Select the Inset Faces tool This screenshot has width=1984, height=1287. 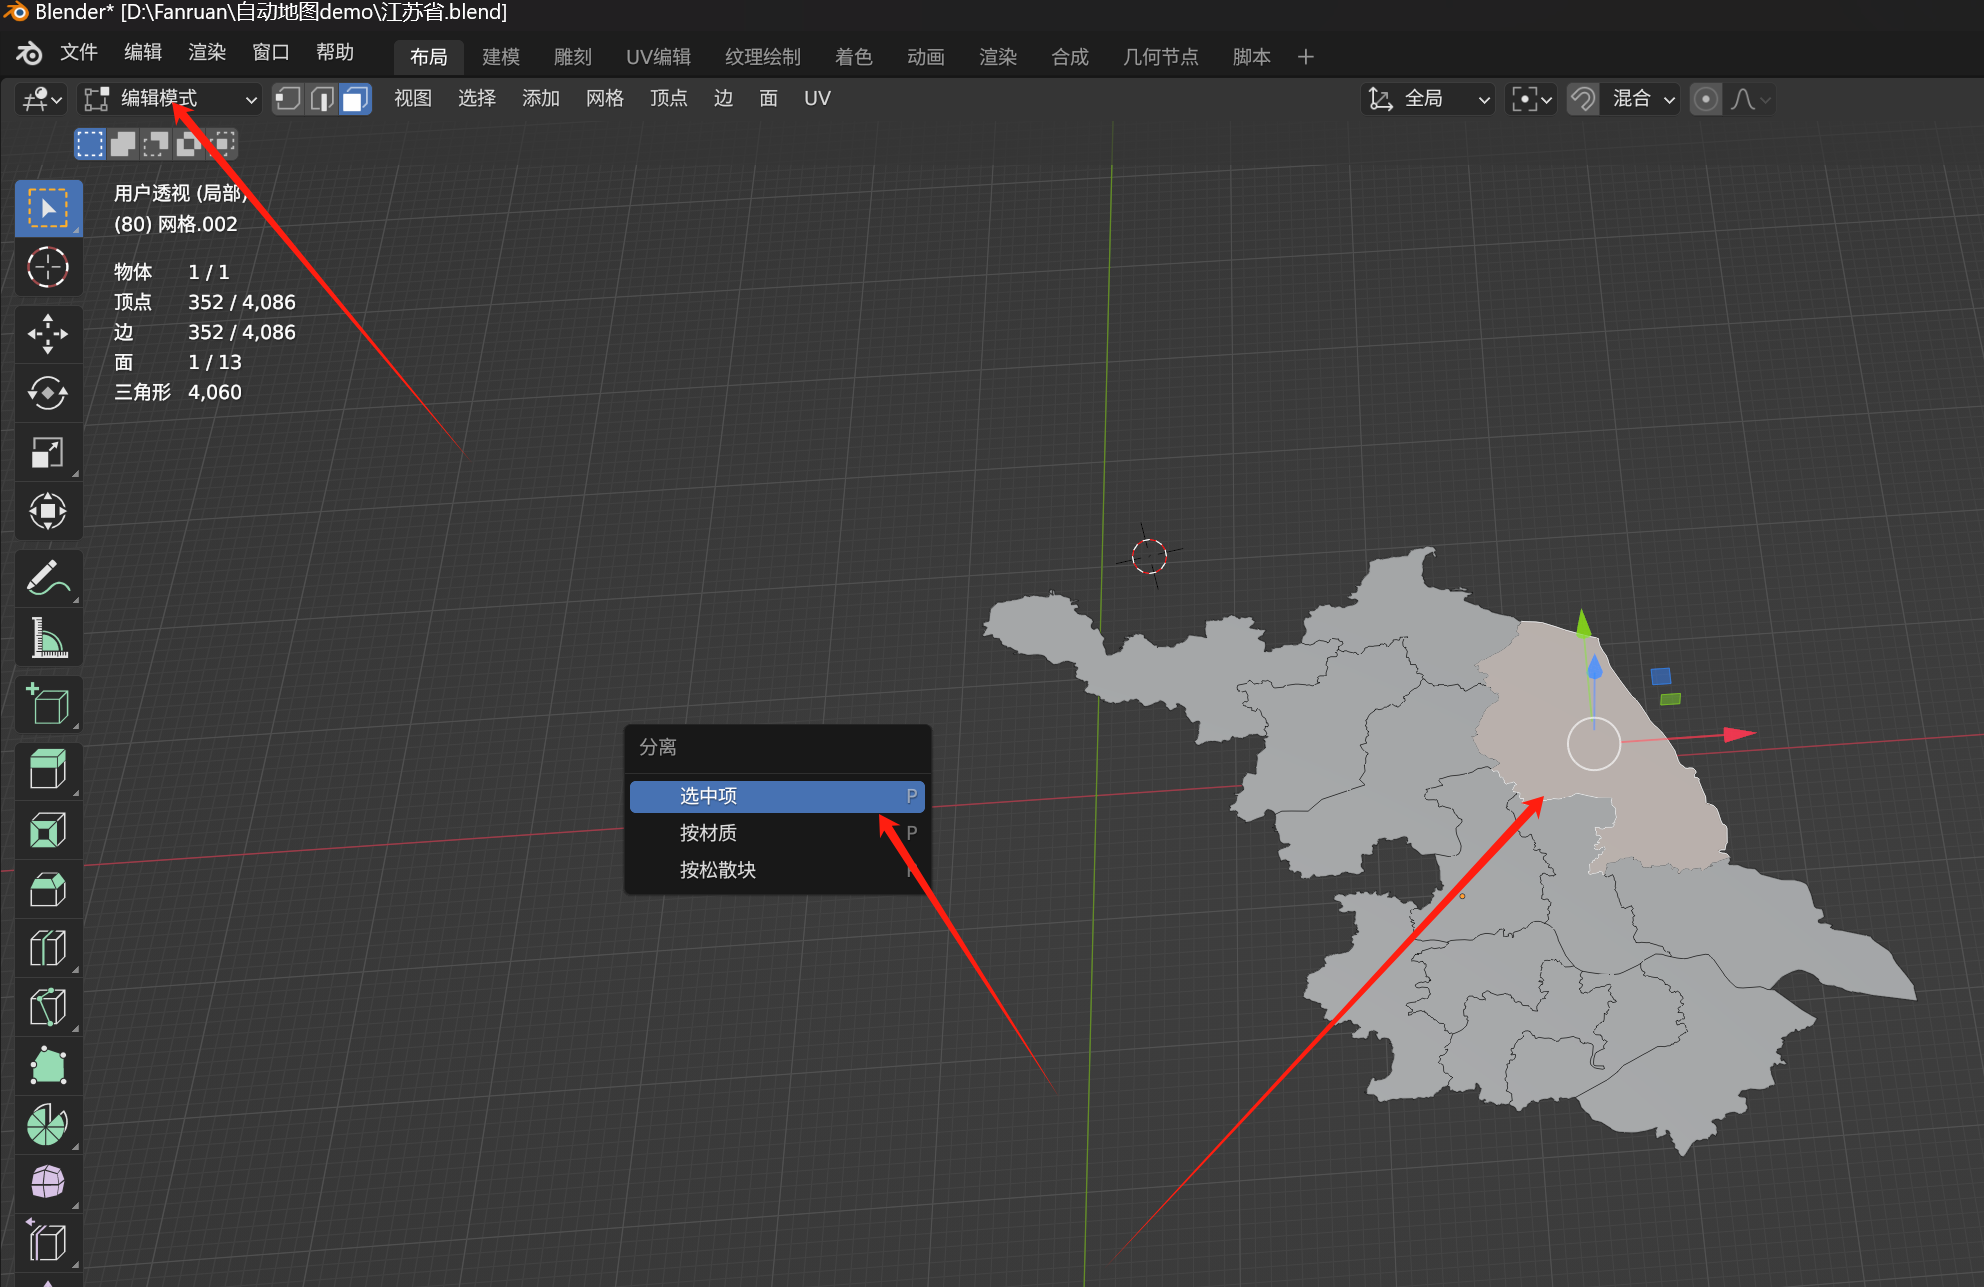click(48, 830)
